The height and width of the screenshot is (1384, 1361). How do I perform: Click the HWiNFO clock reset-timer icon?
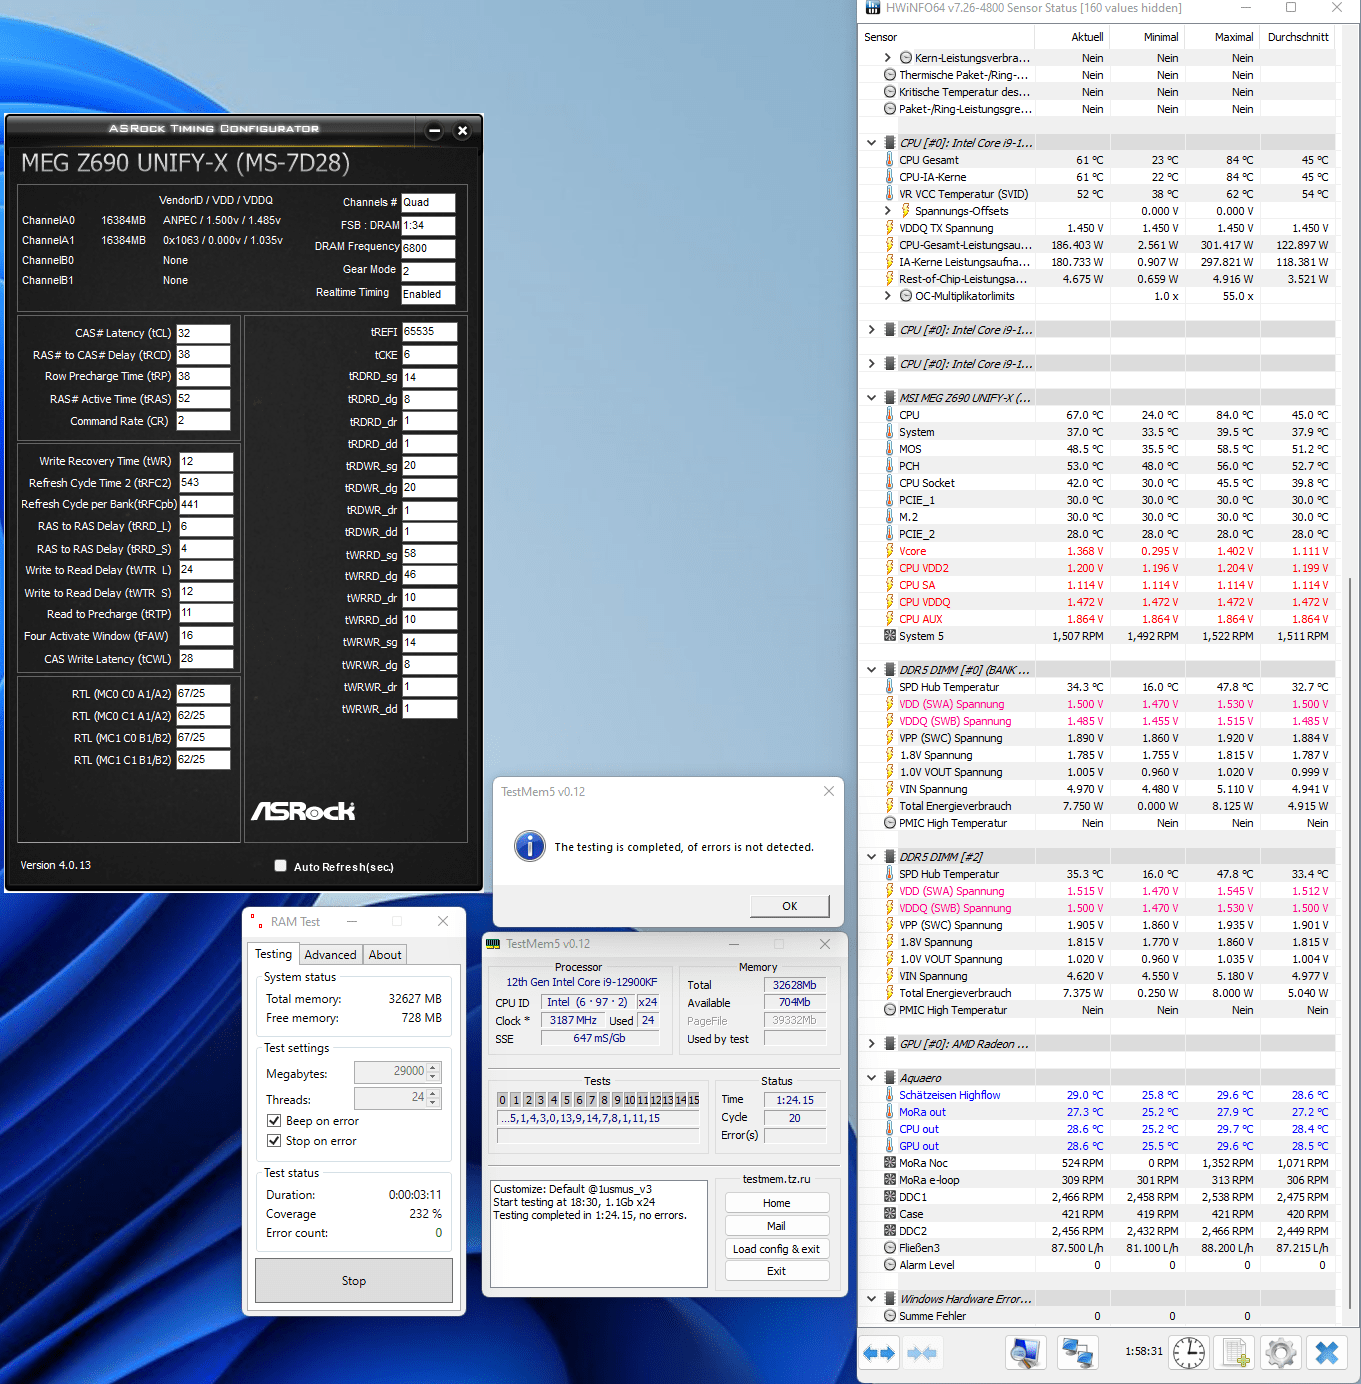pyautogui.click(x=1189, y=1353)
